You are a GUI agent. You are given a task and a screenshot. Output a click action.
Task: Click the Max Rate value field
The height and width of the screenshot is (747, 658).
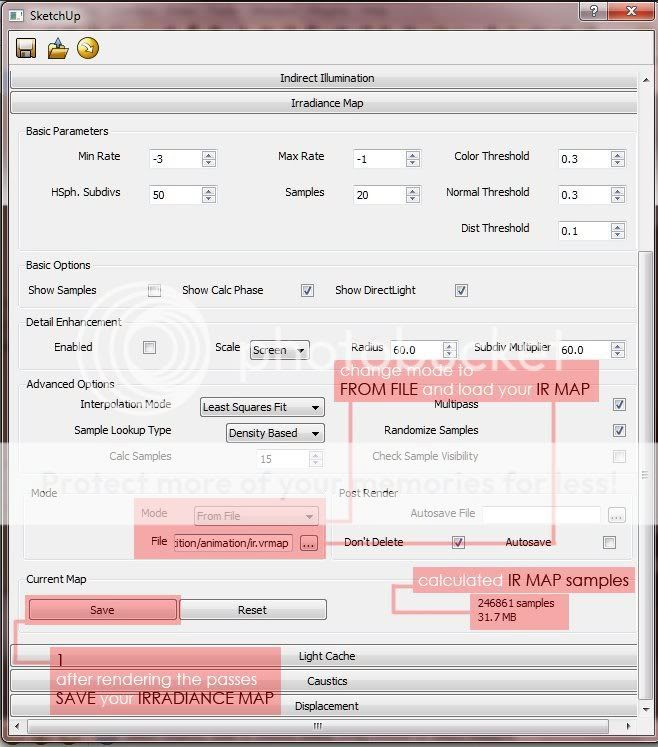click(x=379, y=159)
